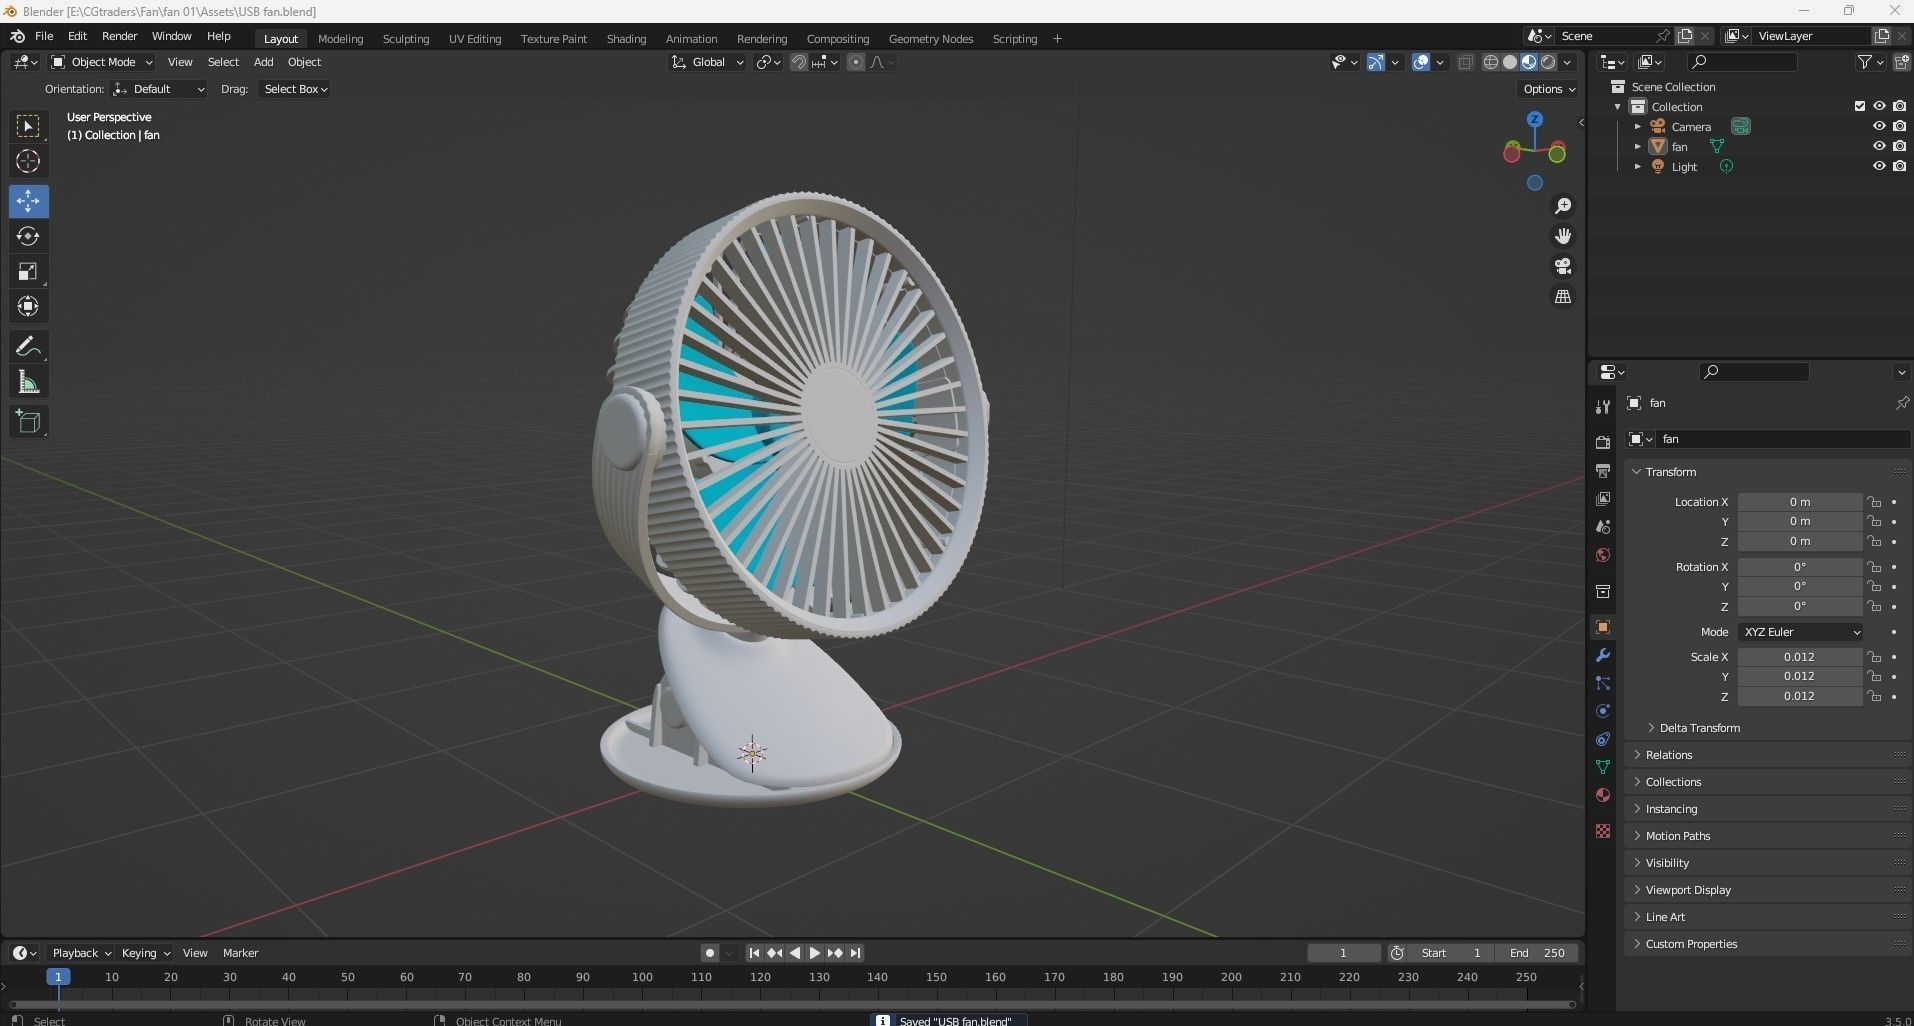This screenshot has width=1914, height=1026.
Task: Click the Scale X value field
Action: coord(1800,657)
